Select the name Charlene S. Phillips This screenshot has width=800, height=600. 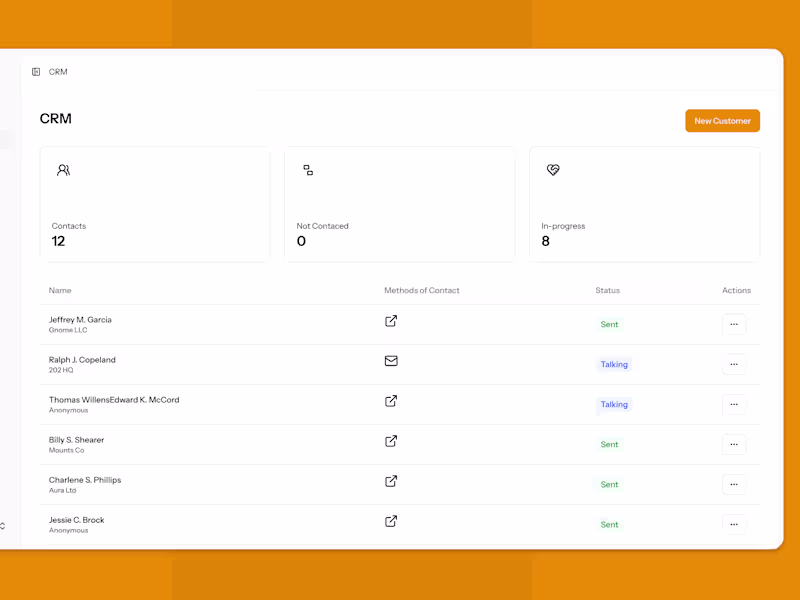click(85, 480)
